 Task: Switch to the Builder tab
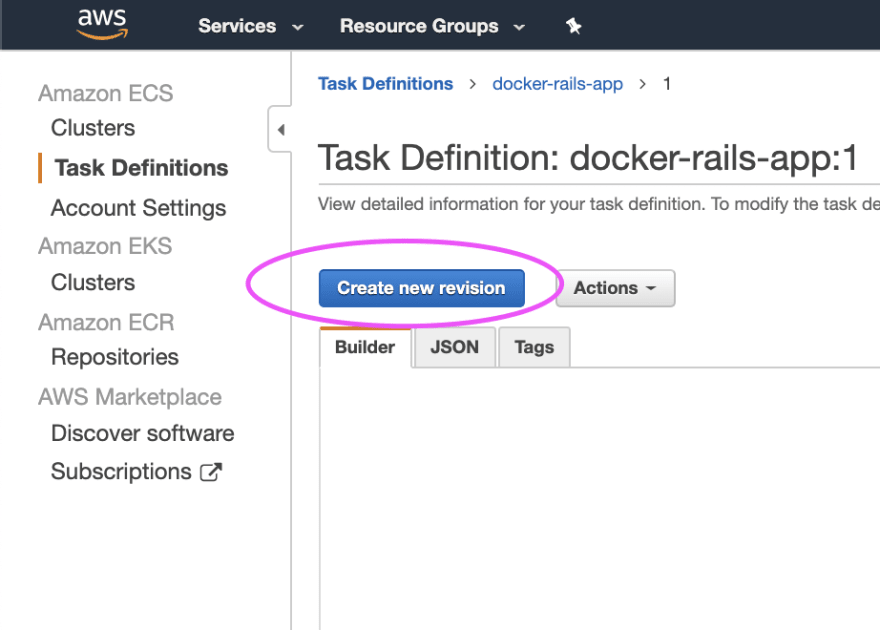tap(365, 347)
